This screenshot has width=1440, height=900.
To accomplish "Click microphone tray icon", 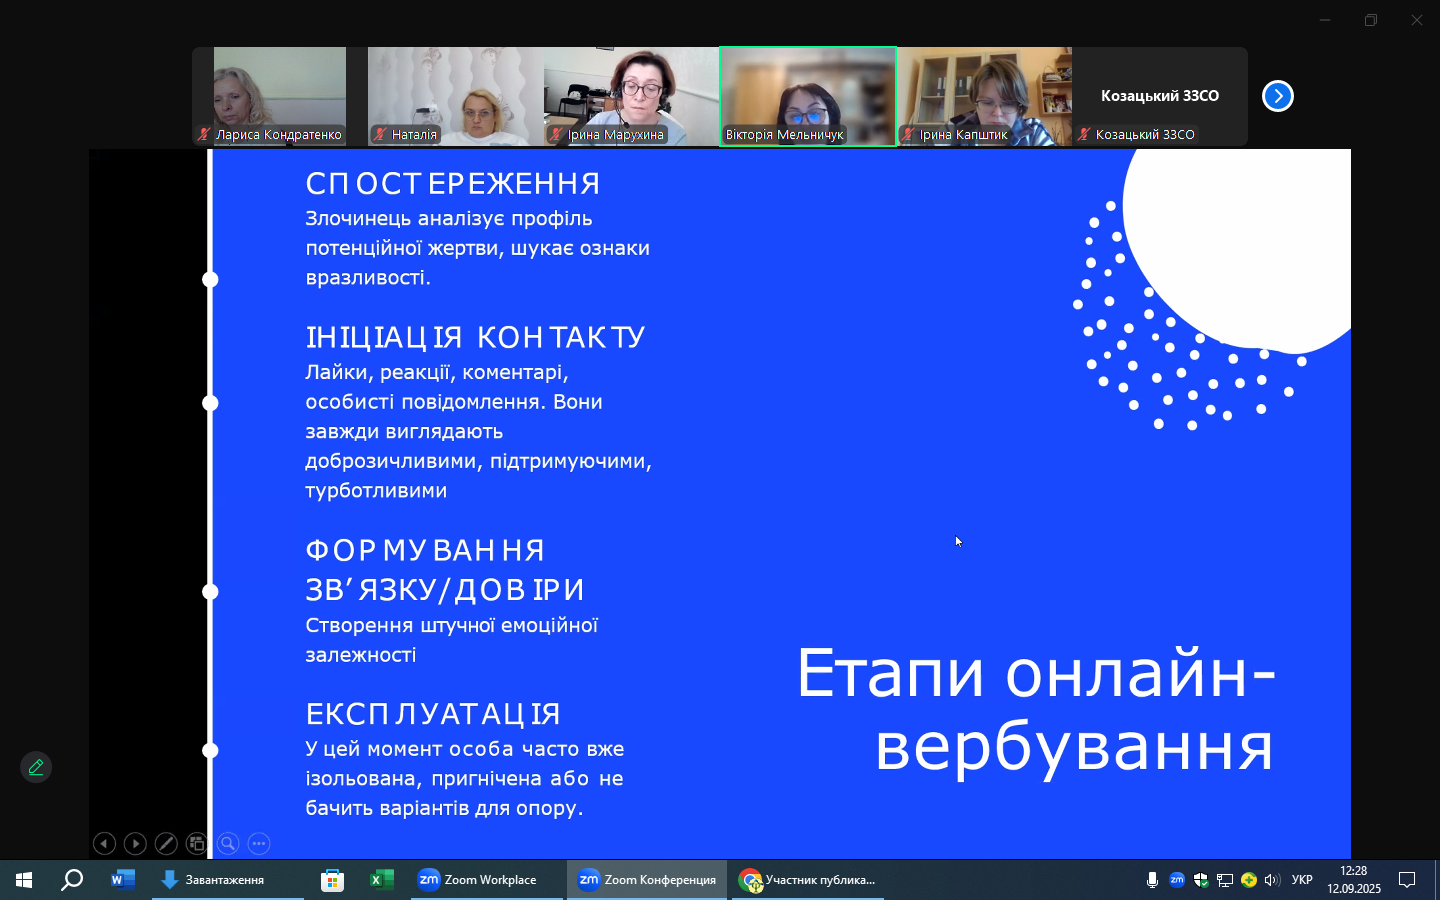I will 1152,880.
